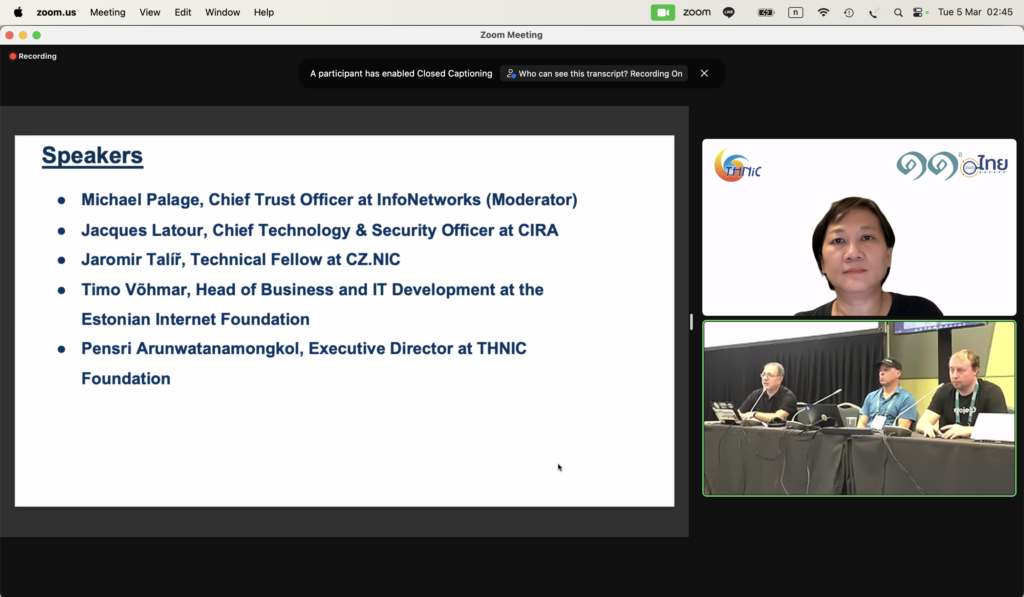
Task: Click 'Estonian Internet Foundation' text
Action: (195, 319)
